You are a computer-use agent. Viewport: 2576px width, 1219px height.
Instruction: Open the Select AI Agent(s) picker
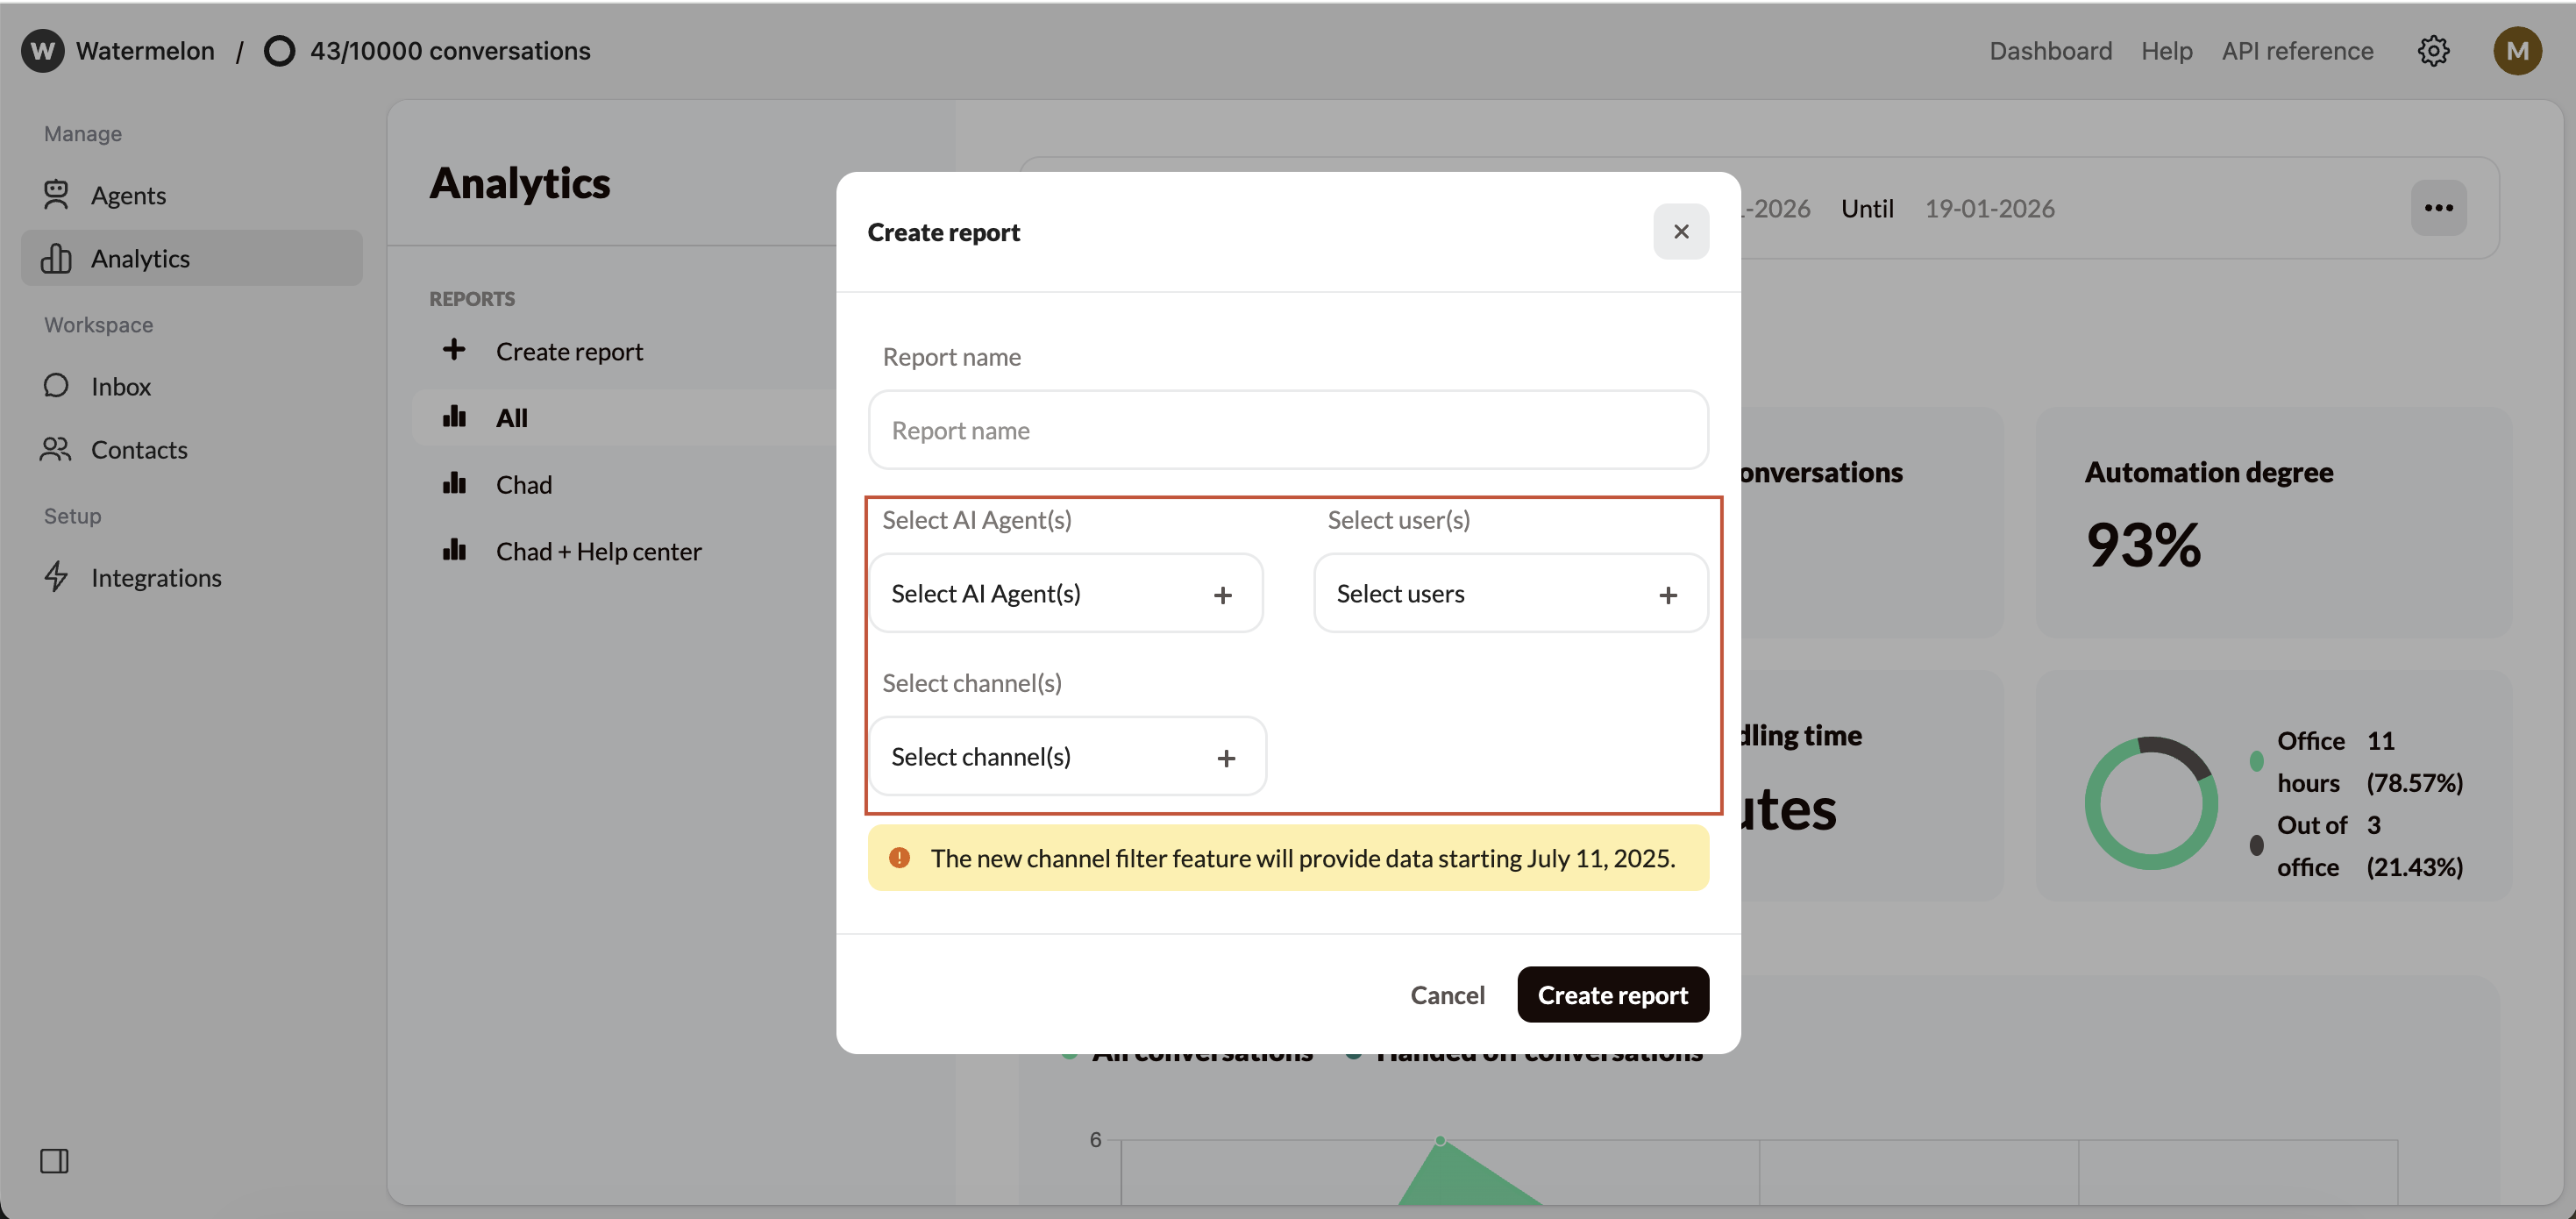pos(1064,593)
